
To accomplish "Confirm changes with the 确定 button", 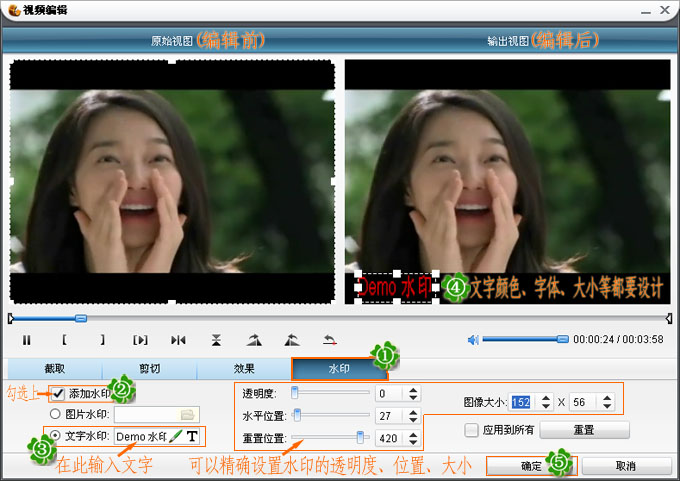I will coord(531,466).
